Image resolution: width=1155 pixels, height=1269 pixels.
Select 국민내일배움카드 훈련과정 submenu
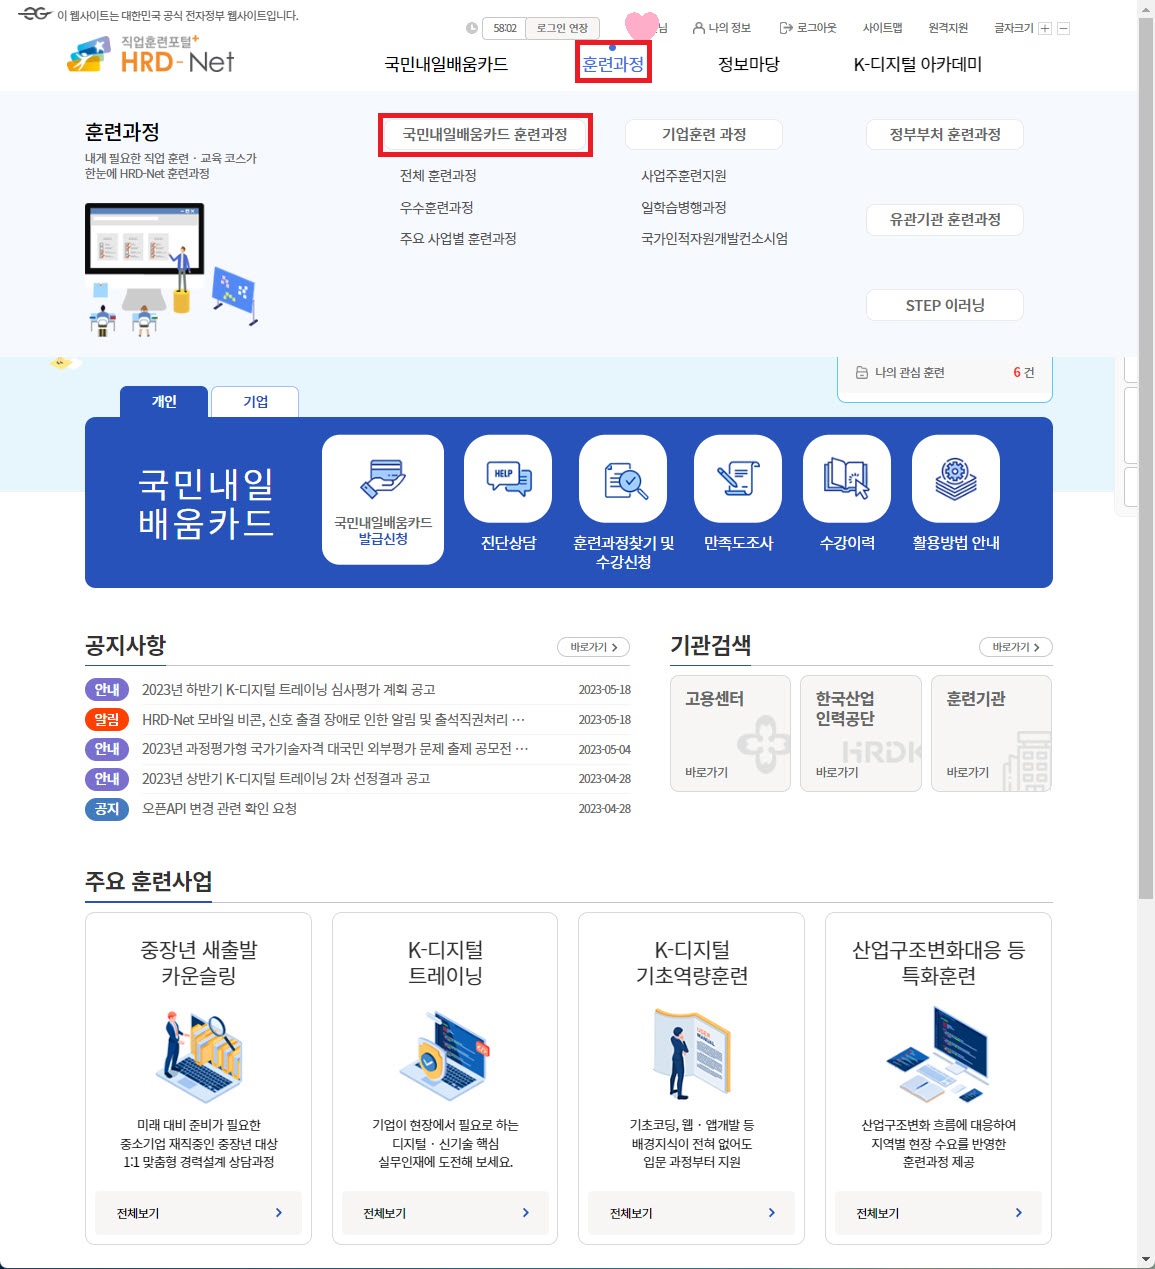(485, 134)
